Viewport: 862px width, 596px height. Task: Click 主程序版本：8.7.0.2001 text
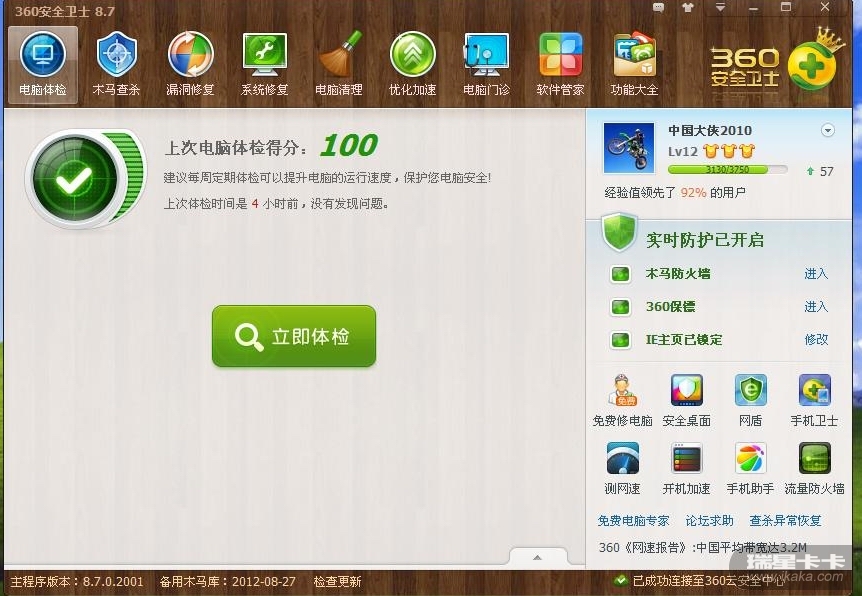pos(77,581)
